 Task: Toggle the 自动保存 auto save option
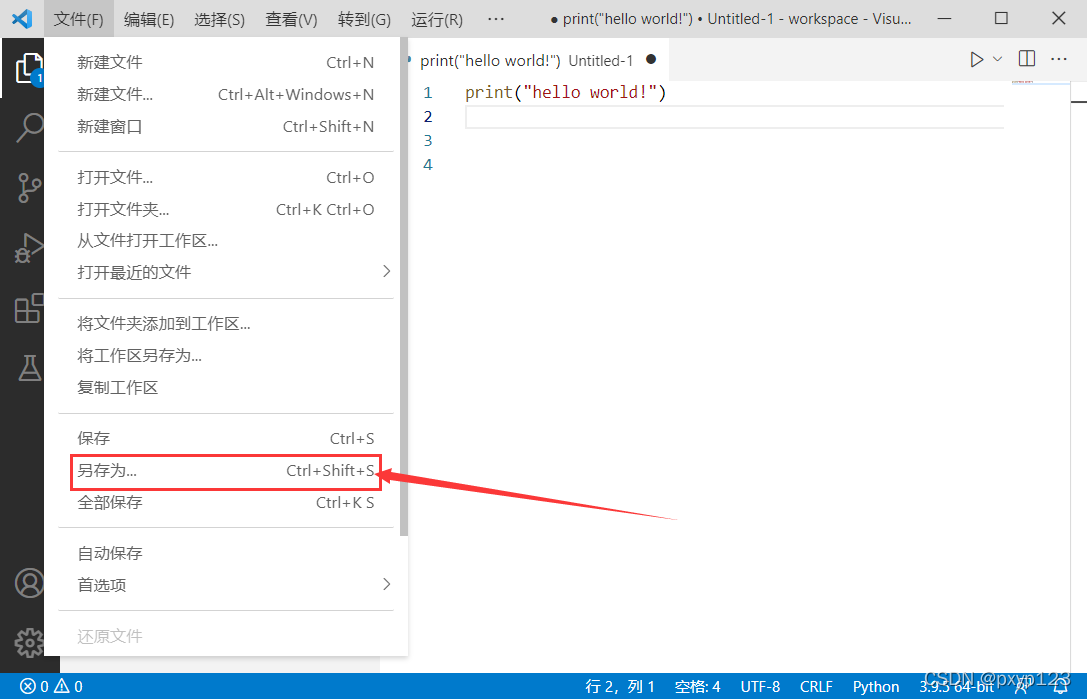point(226,553)
